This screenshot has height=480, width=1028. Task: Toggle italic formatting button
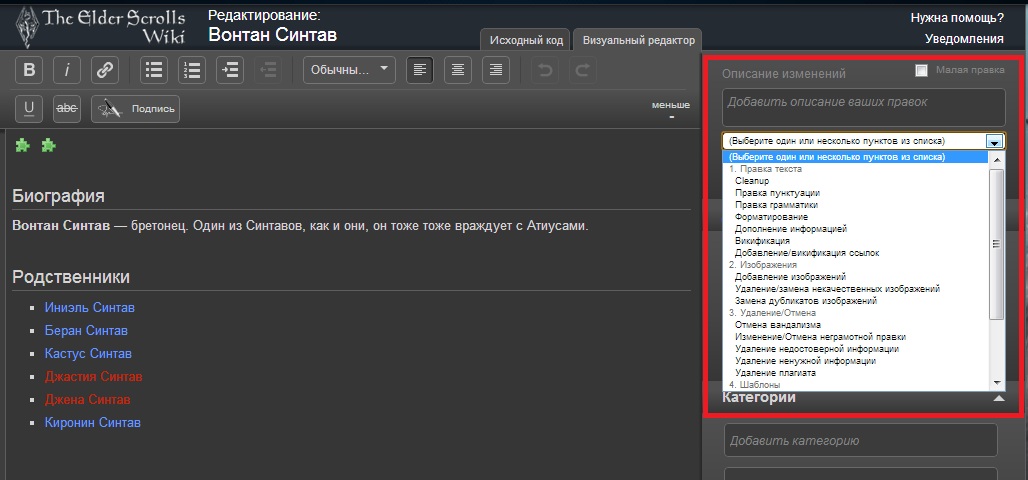tap(67, 70)
